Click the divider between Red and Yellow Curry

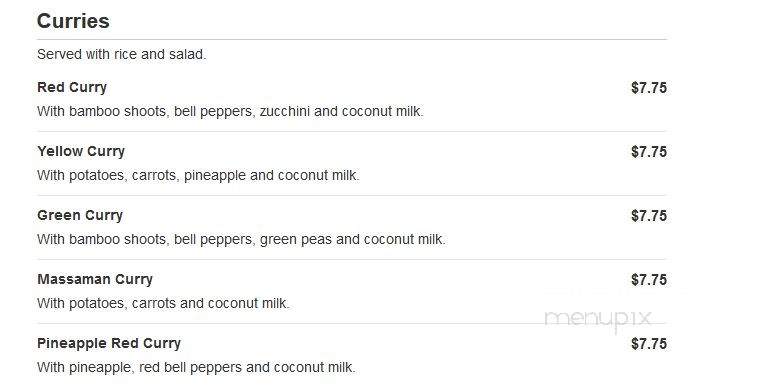pos(352,131)
